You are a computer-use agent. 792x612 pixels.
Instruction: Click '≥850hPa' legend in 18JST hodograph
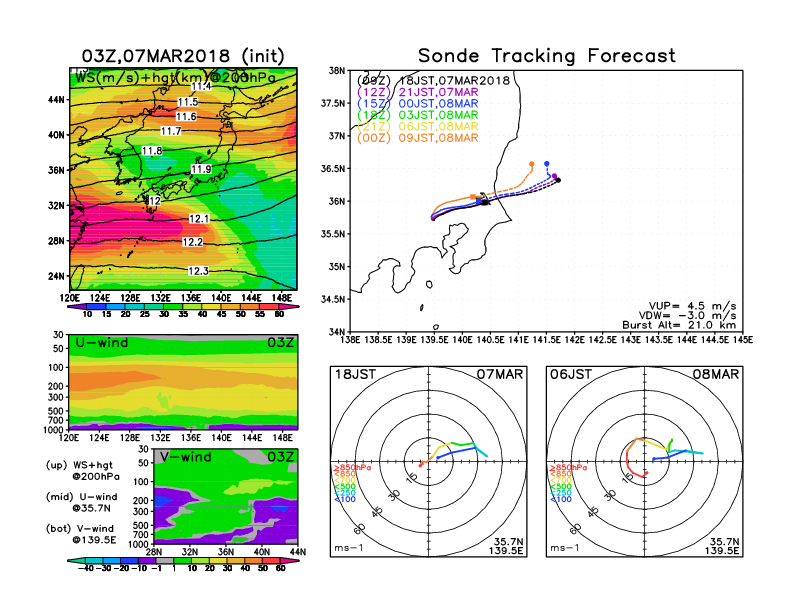point(353,468)
